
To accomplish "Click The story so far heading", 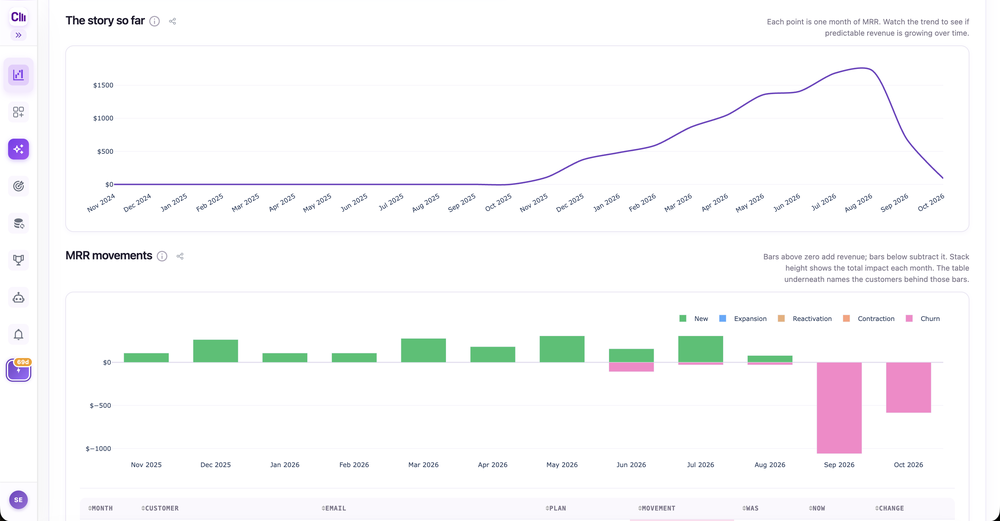I will pyautogui.click(x=105, y=20).
